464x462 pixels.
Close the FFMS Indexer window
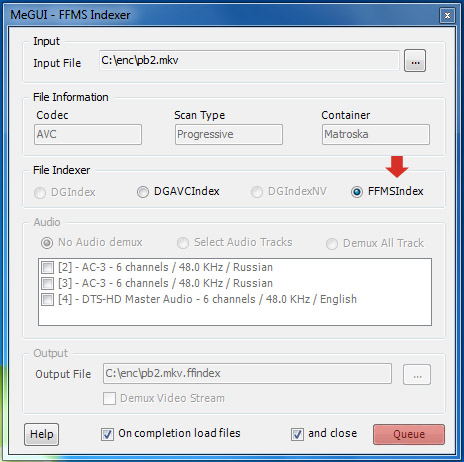(x=447, y=15)
